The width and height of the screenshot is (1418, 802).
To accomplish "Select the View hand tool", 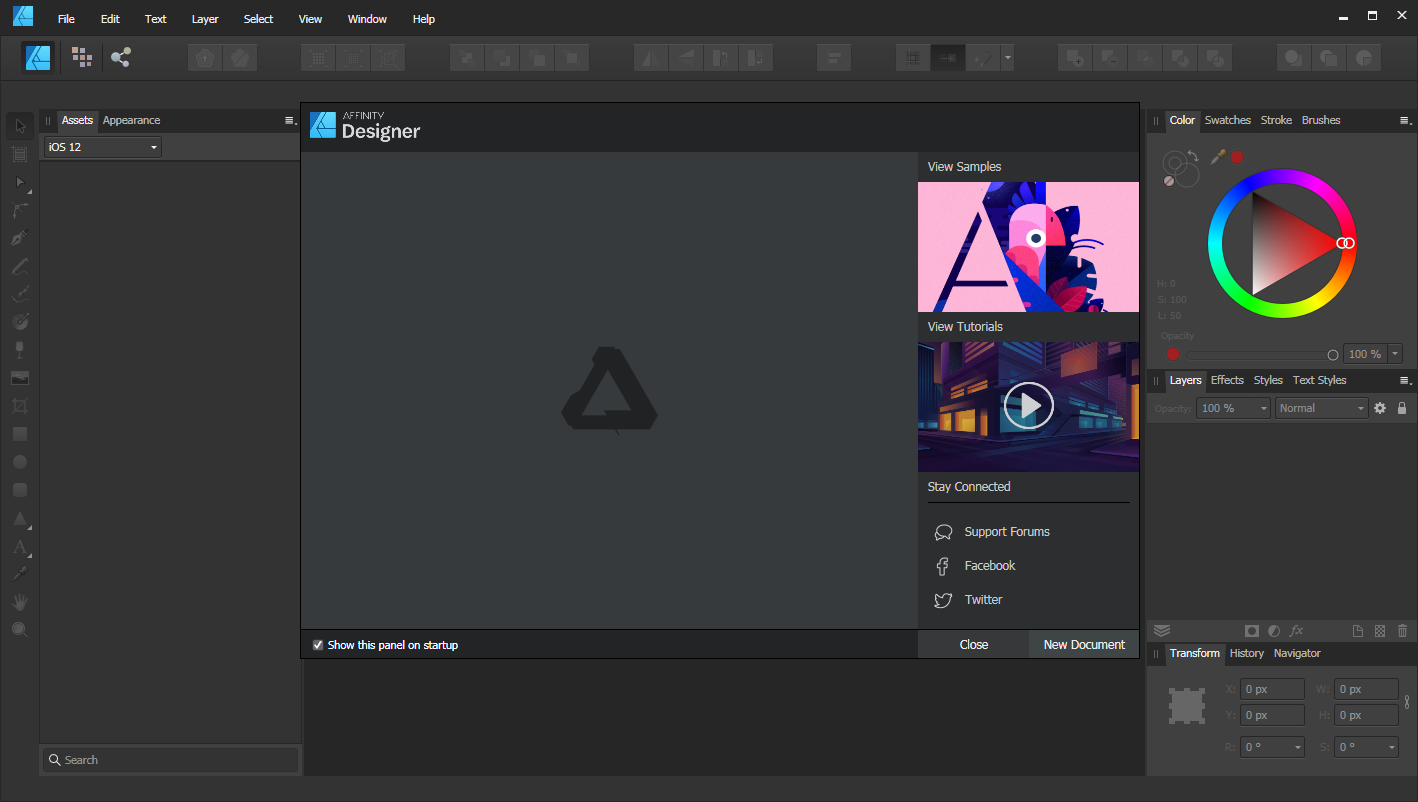I will [20, 602].
